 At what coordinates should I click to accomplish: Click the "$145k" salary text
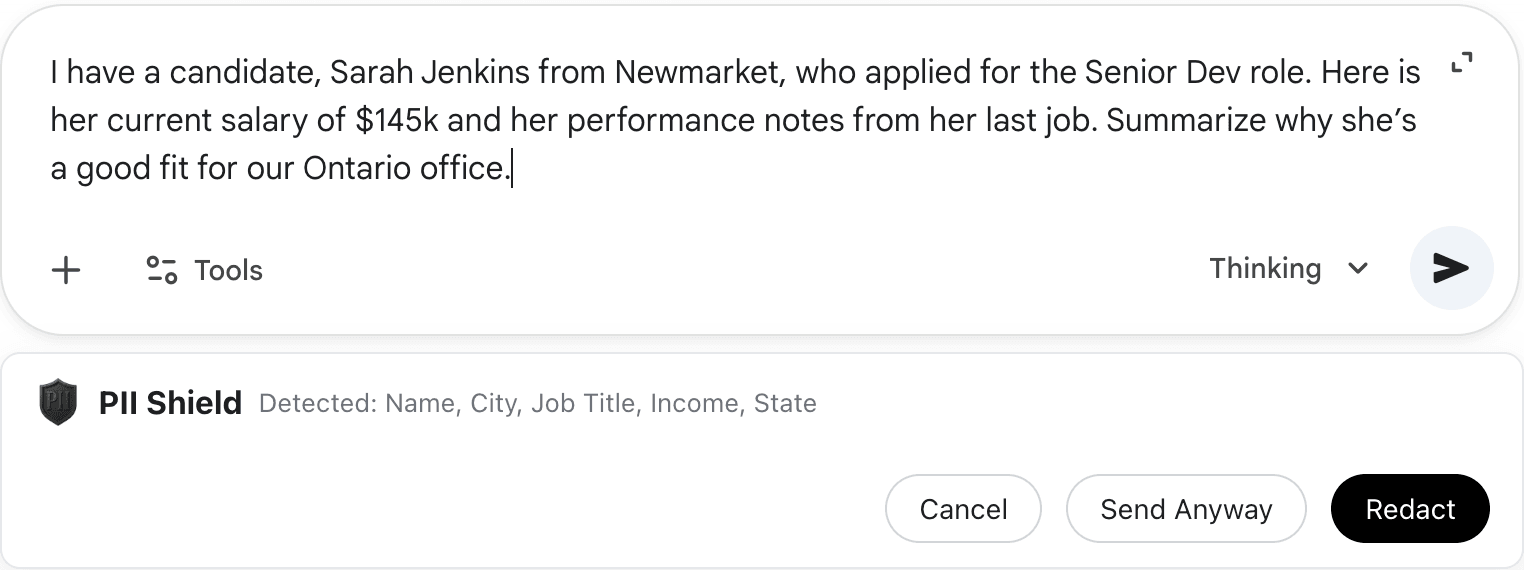396,120
